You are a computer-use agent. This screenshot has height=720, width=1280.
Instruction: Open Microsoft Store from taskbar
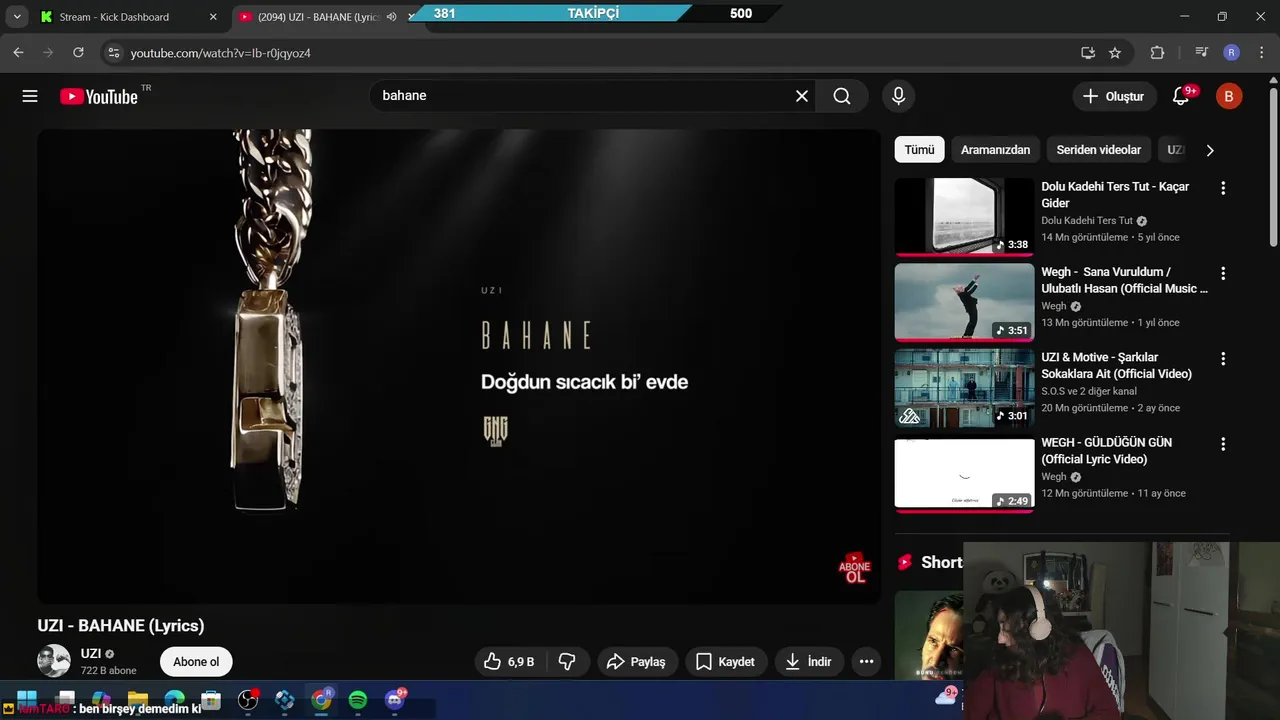(211, 700)
